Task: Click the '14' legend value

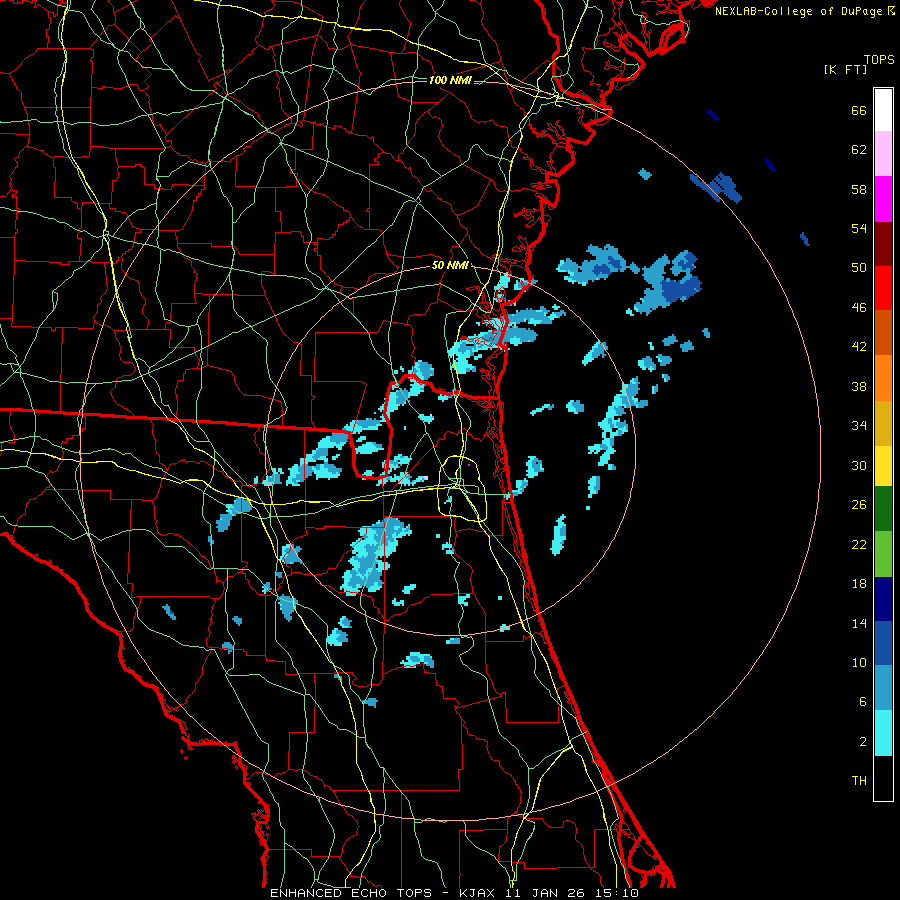Action: [x=859, y=623]
